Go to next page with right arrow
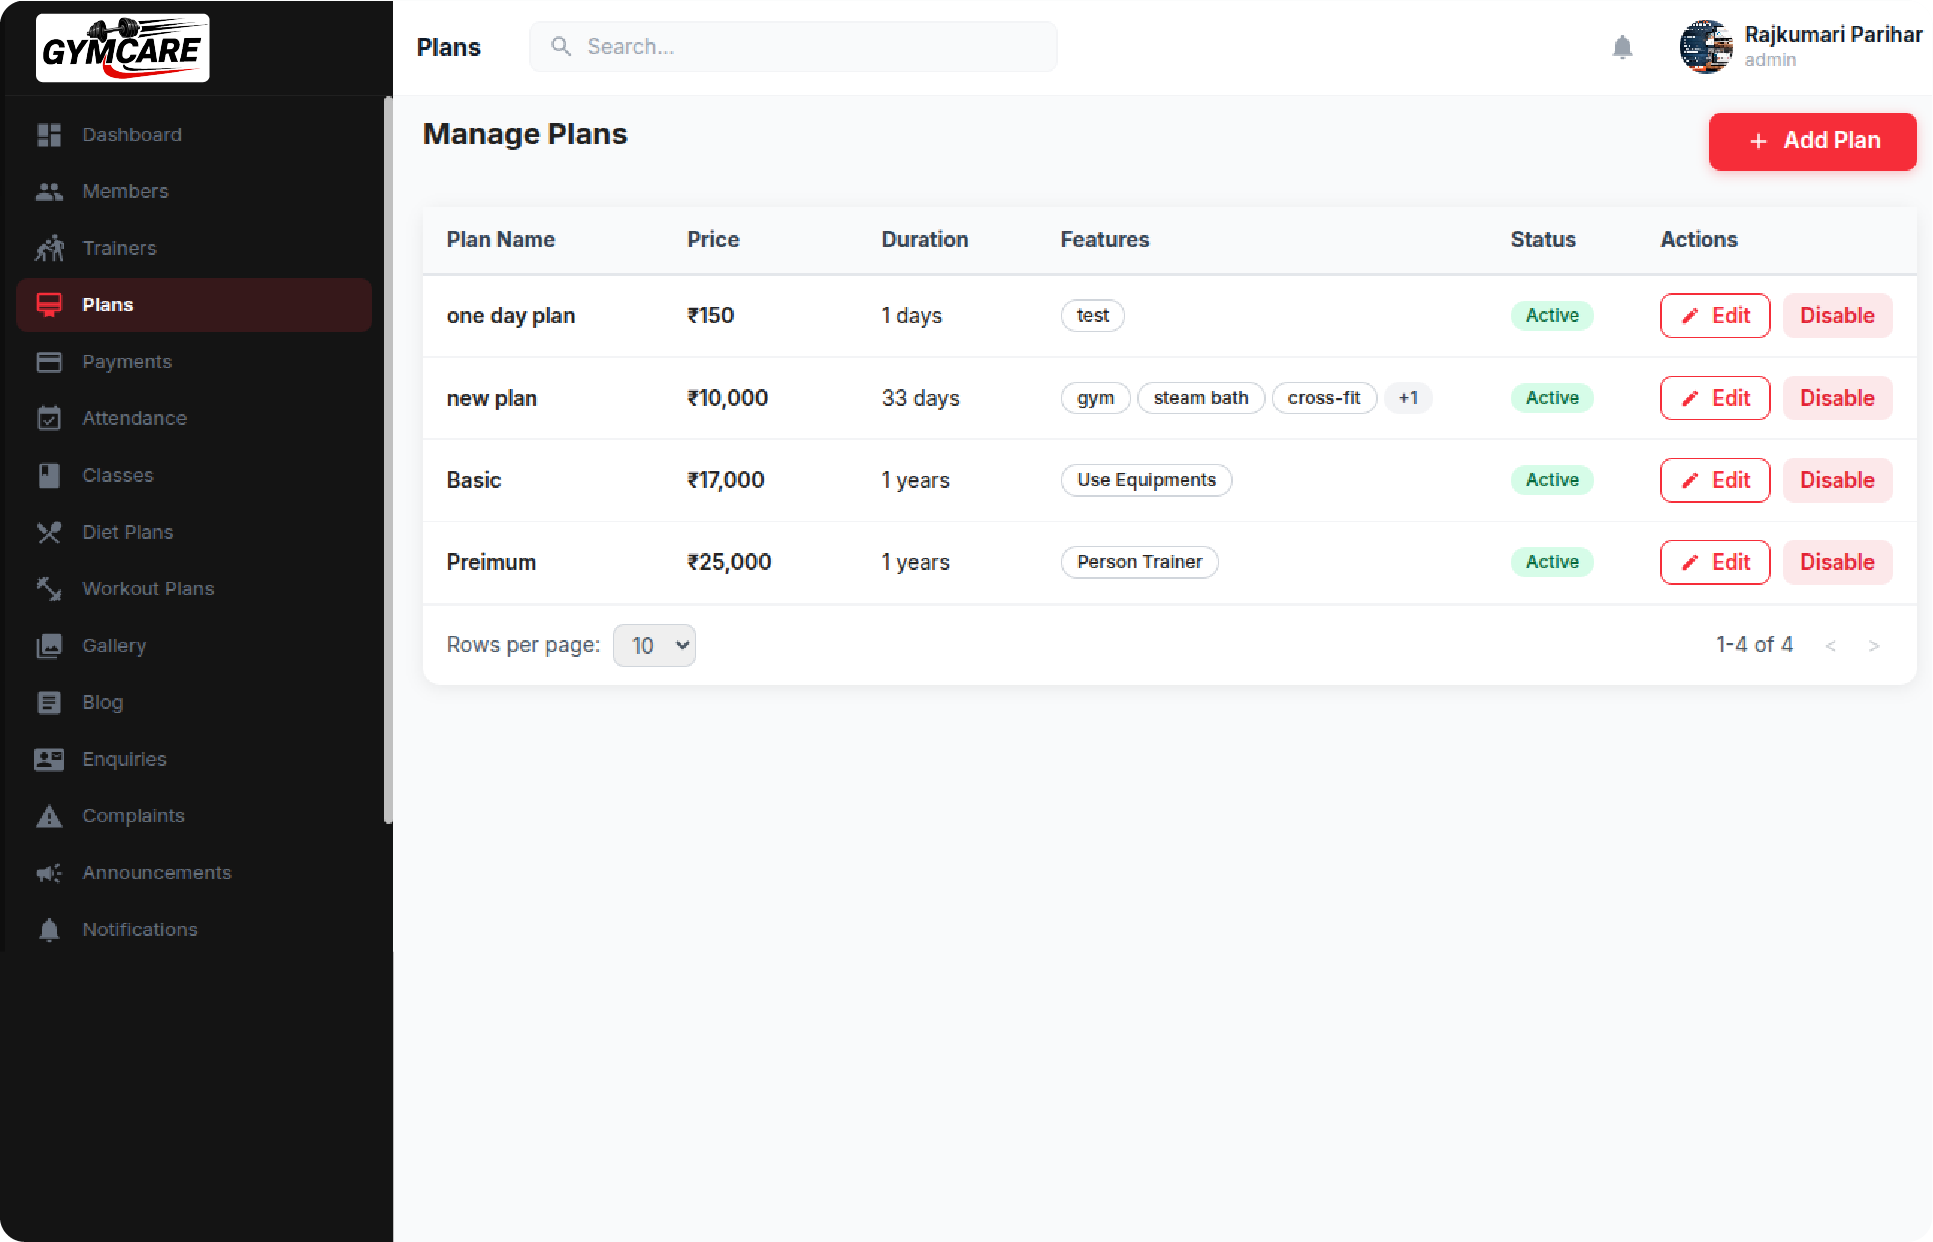 (x=1875, y=645)
